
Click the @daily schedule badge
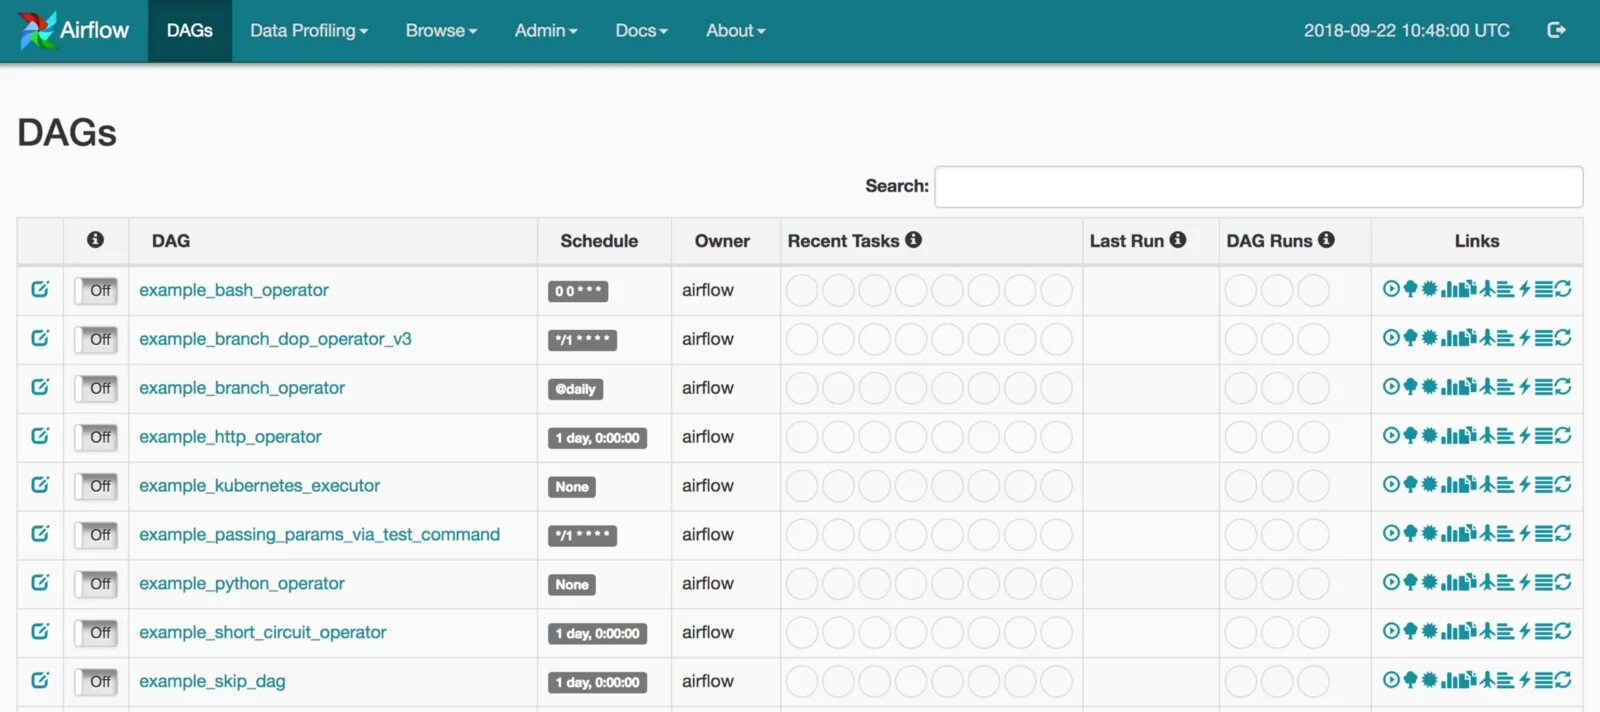coord(575,389)
